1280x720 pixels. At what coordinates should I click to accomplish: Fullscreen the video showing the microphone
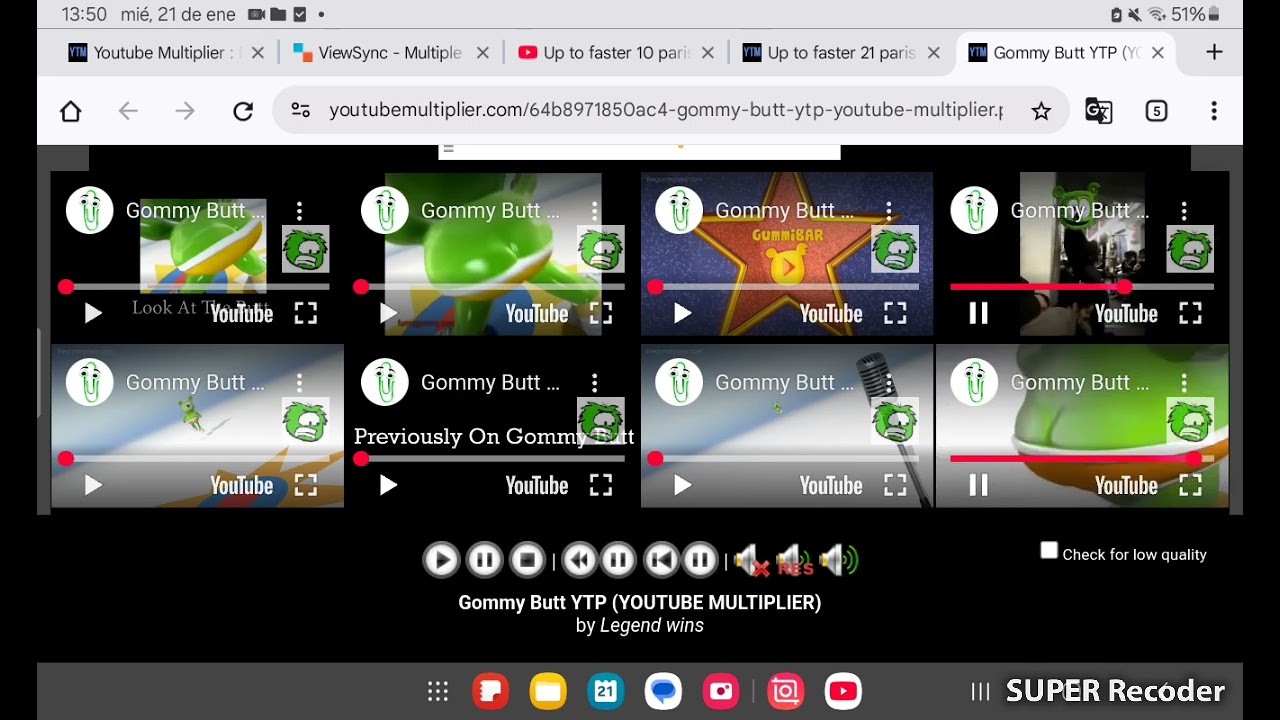click(895, 486)
